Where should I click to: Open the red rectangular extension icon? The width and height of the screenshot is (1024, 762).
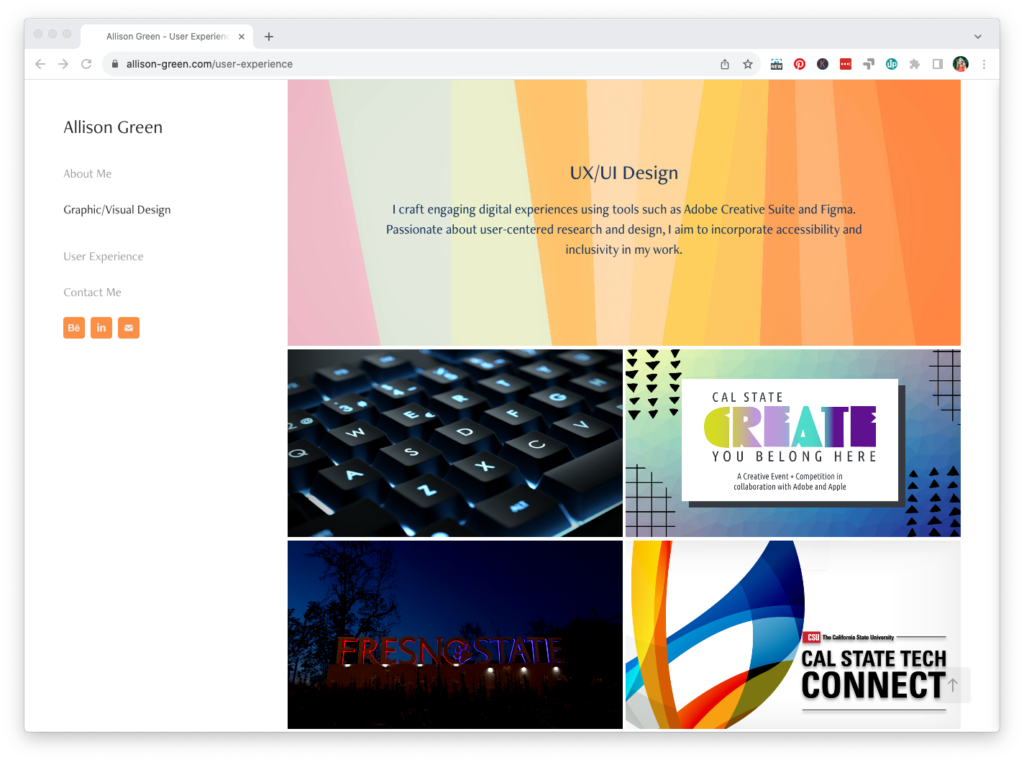[845, 64]
